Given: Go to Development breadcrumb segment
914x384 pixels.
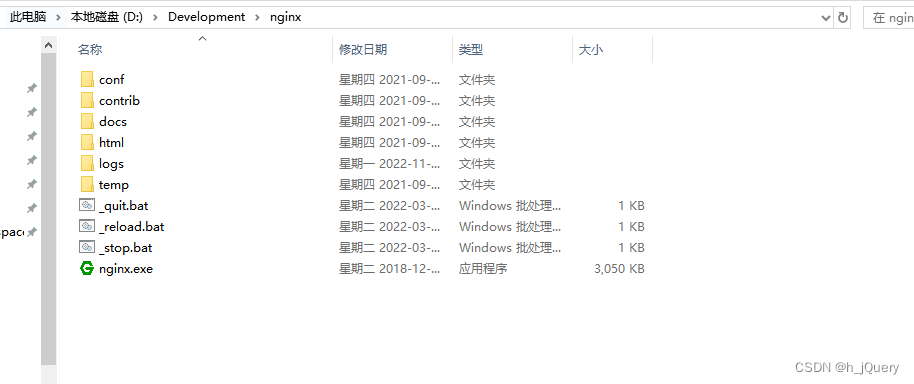Looking at the screenshot, I should pos(206,17).
